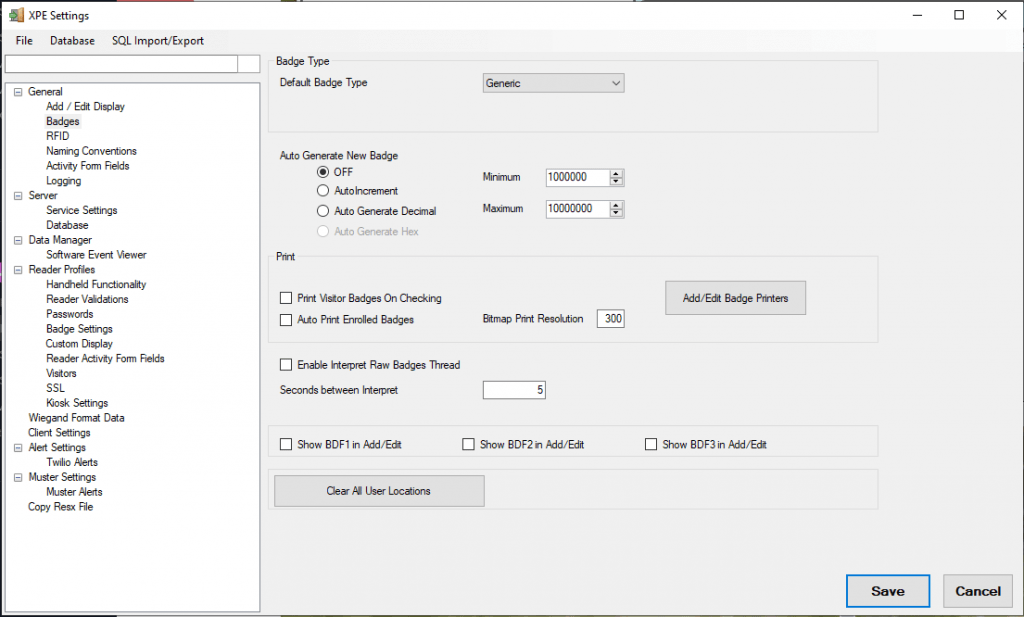Screen dimensions: 1024x617
Task: Click the Bitmap Print Resolution field
Action: [611, 319]
